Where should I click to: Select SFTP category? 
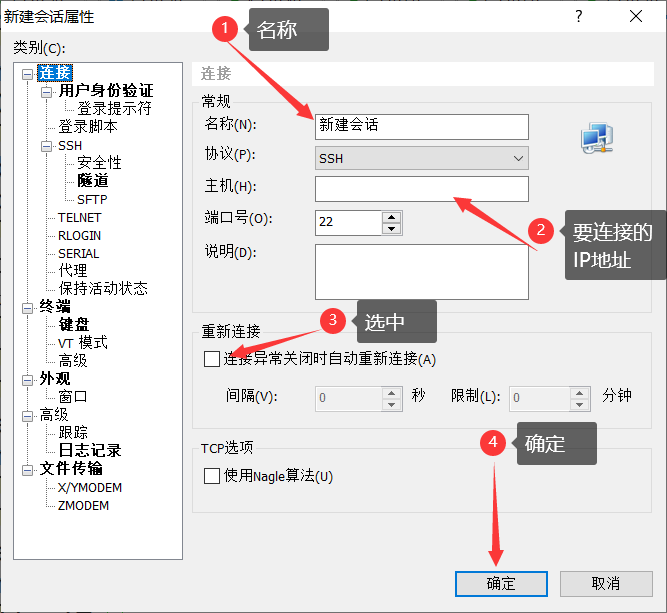coord(92,199)
